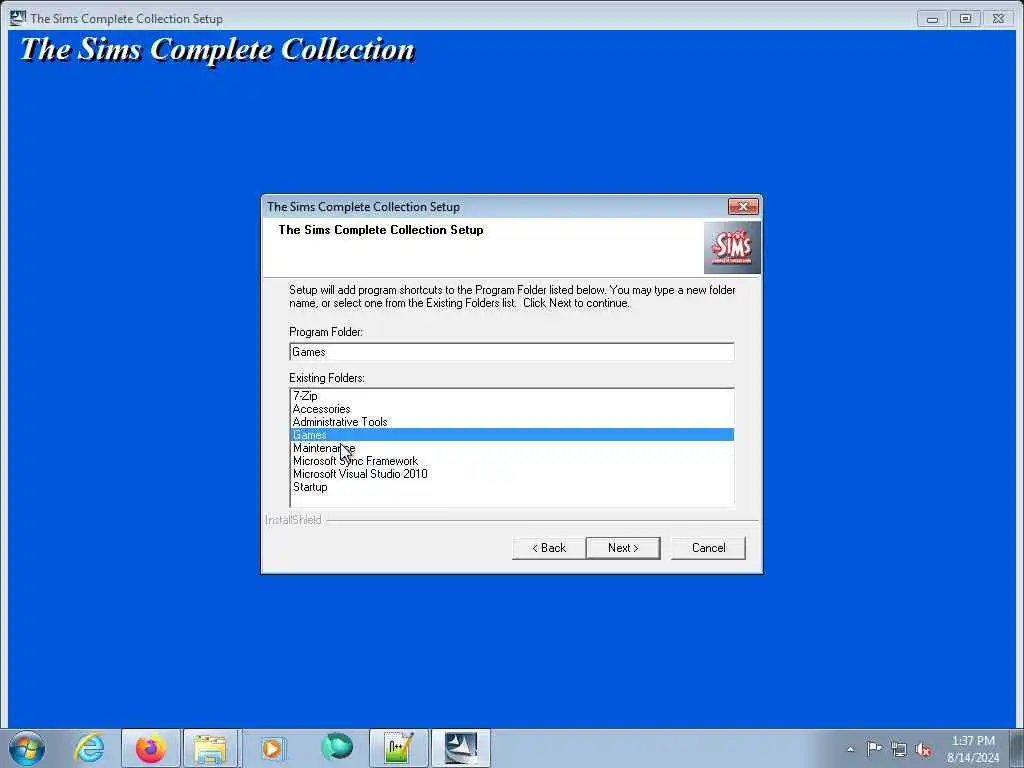Click the Next button in setup
The height and width of the screenshot is (768, 1024).
tap(623, 548)
